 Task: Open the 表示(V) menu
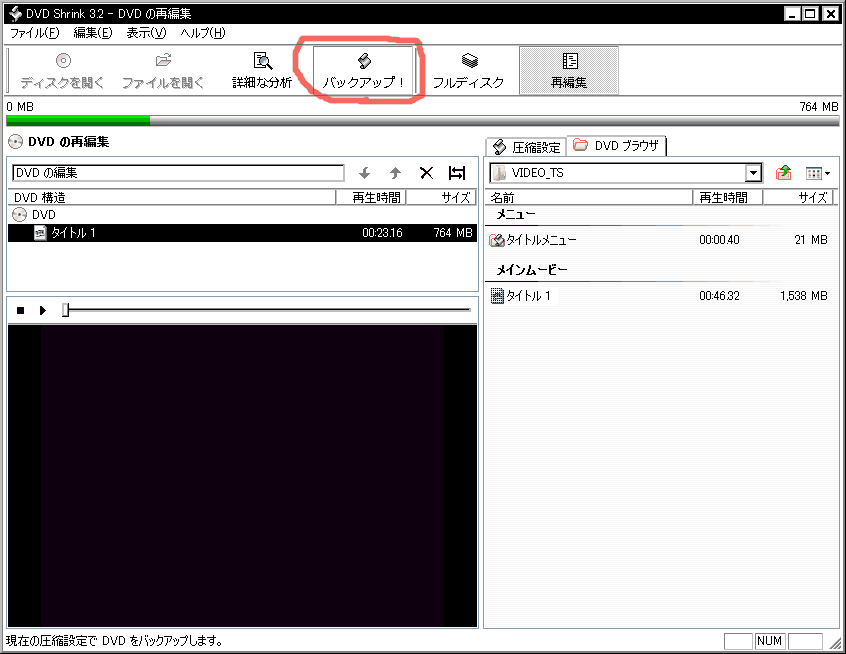(146, 33)
